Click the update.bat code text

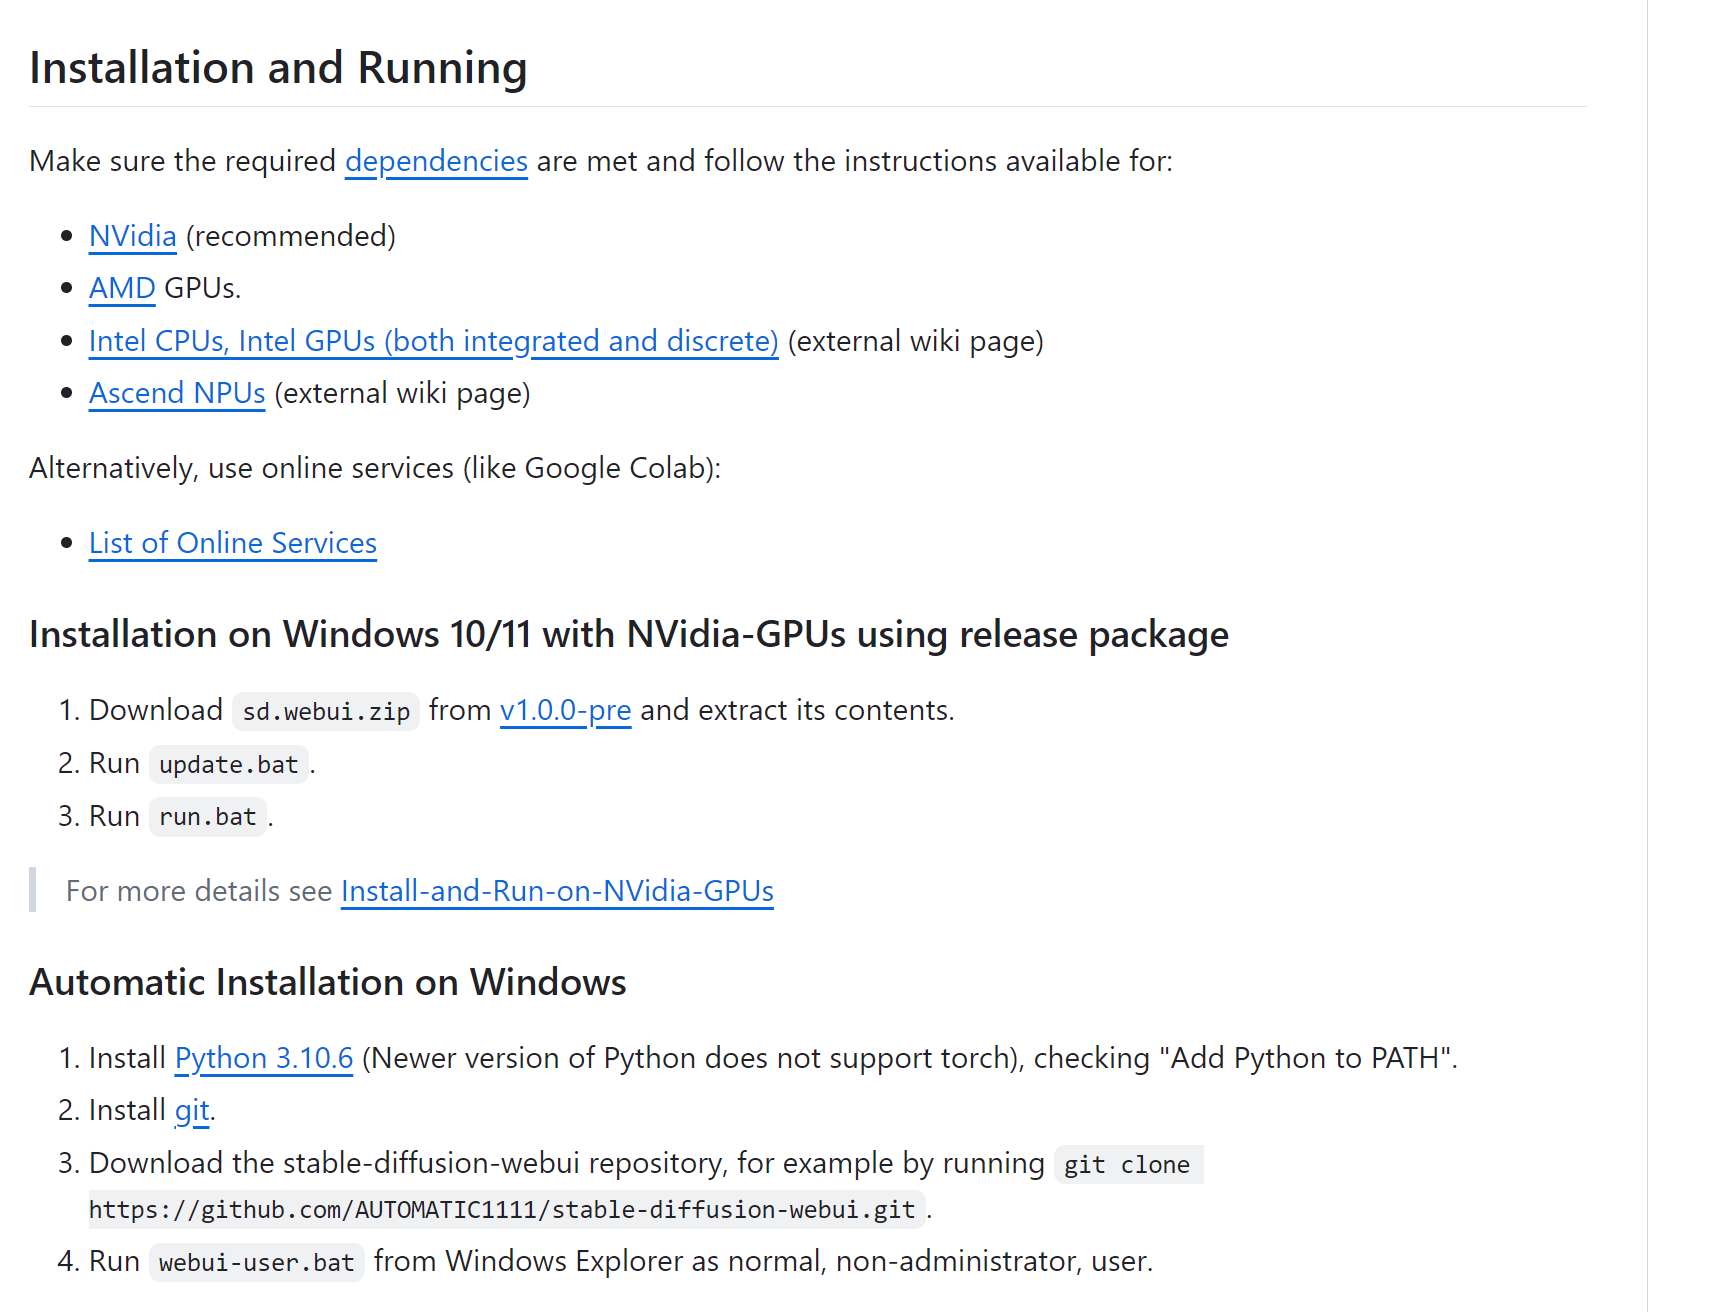coord(229,765)
